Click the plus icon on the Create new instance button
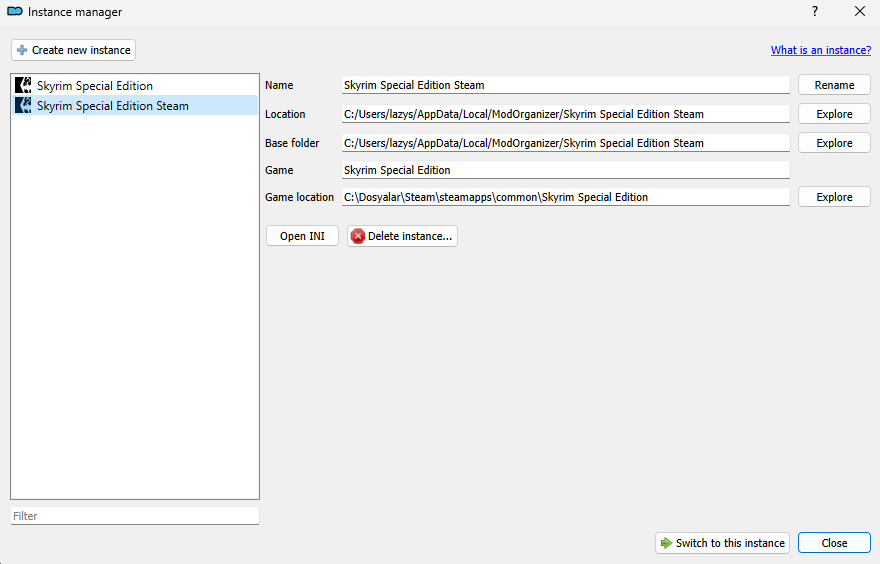Viewport: 880px width, 564px height. 22,50
